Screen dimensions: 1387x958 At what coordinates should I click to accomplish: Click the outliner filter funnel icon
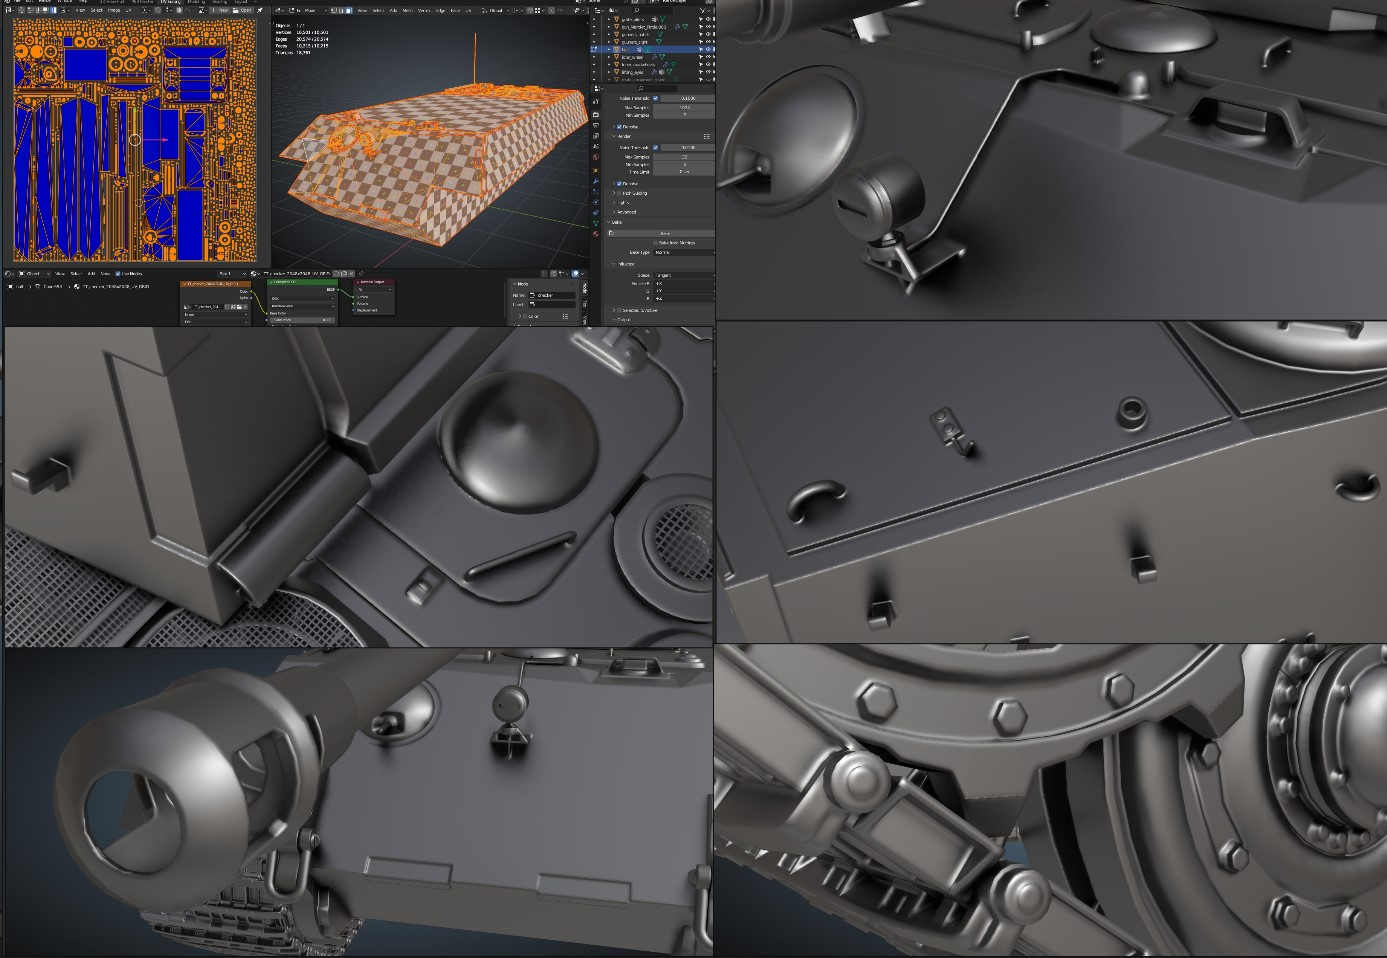(x=702, y=10)
